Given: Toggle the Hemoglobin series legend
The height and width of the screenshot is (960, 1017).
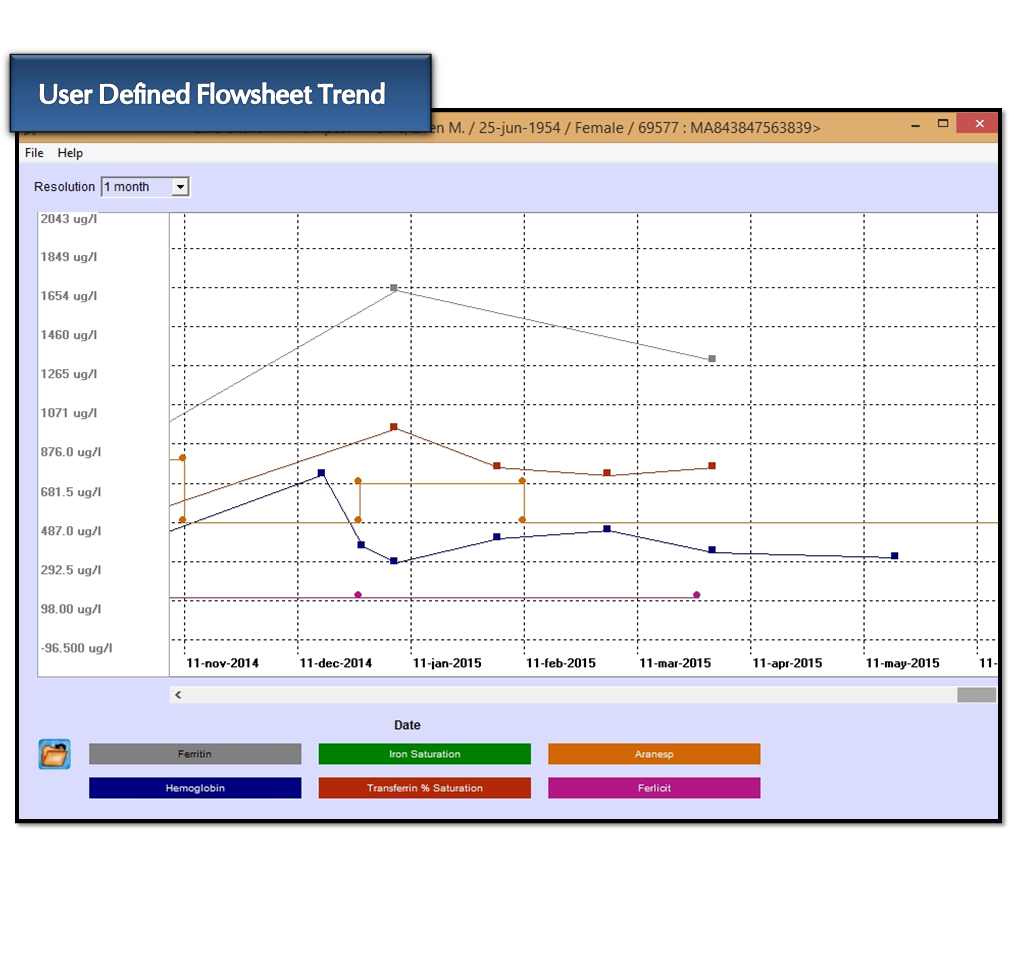Looking at the screenshot, I should (194, 788).
